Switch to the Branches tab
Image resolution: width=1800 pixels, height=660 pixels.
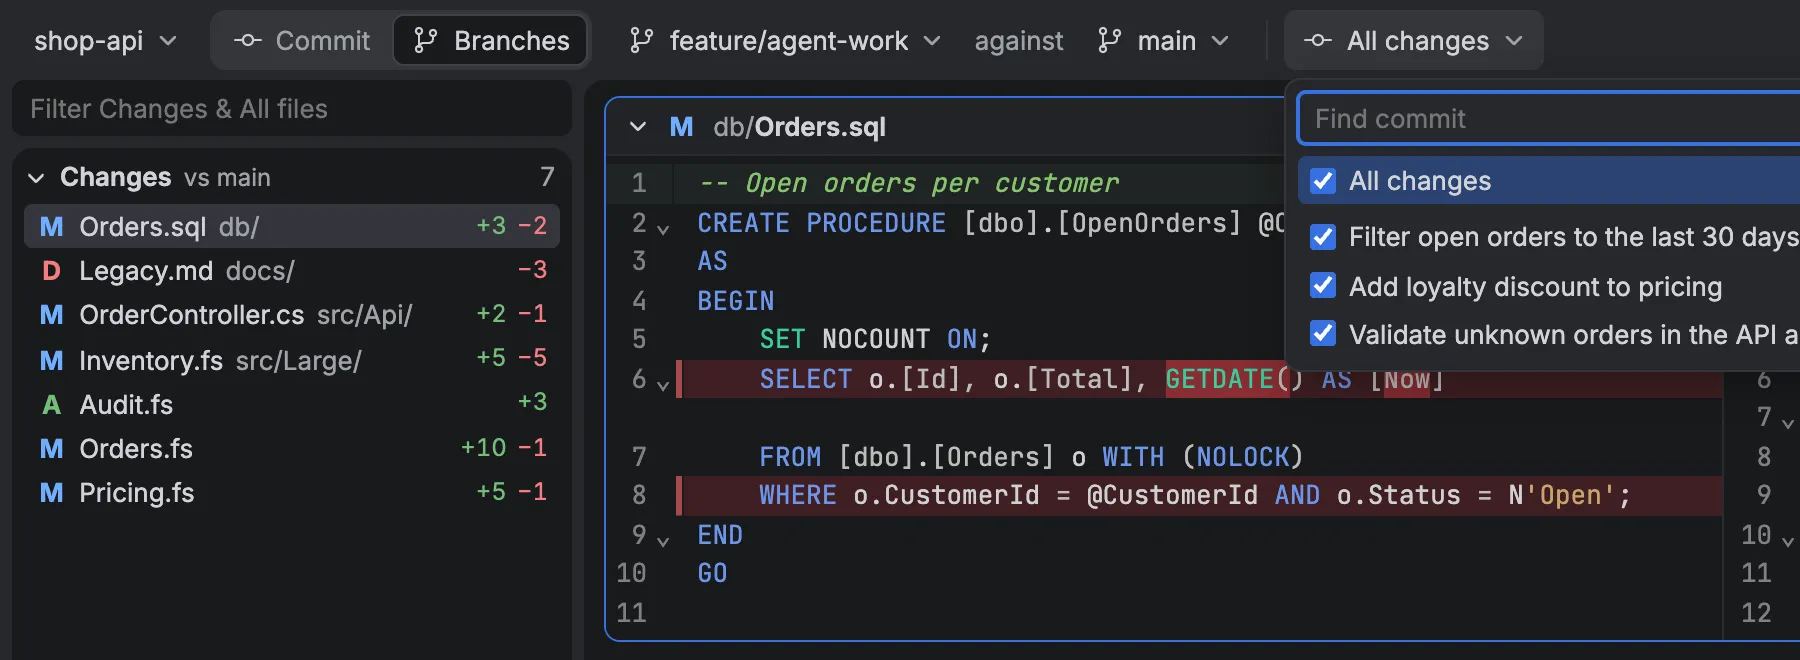tap(490, 41)
